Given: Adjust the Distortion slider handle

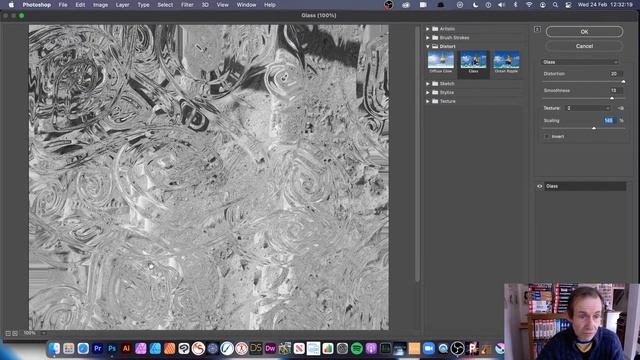Looking at the screenshot, I should click(623, 82).
